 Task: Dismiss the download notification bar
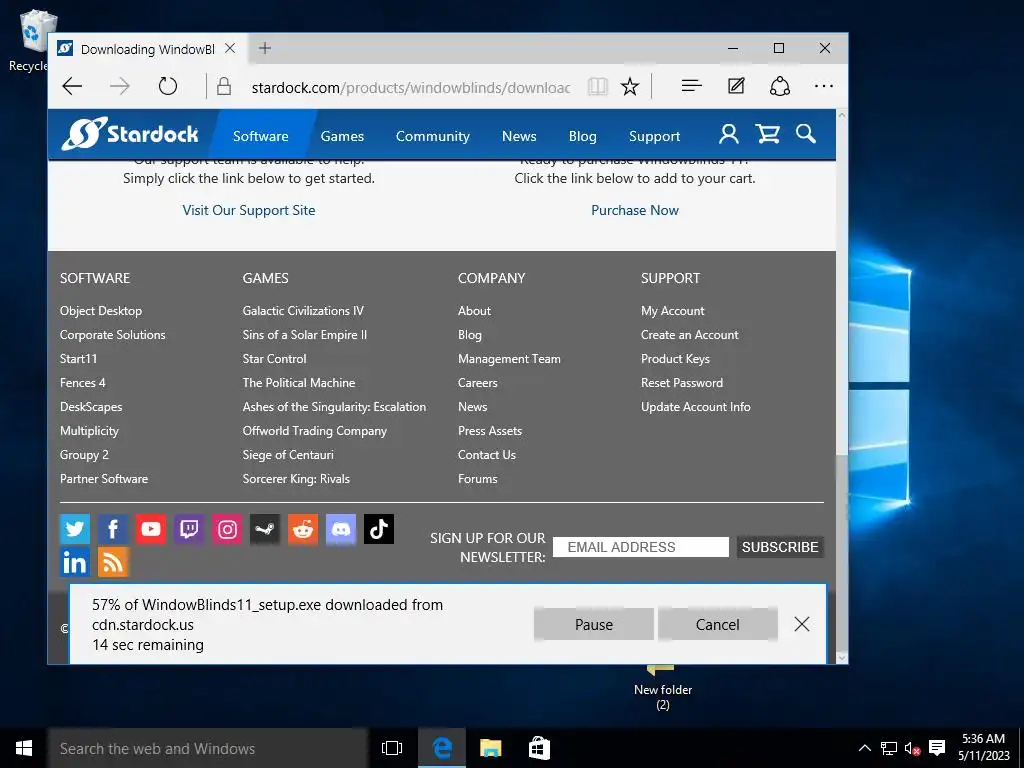[802, 624]
